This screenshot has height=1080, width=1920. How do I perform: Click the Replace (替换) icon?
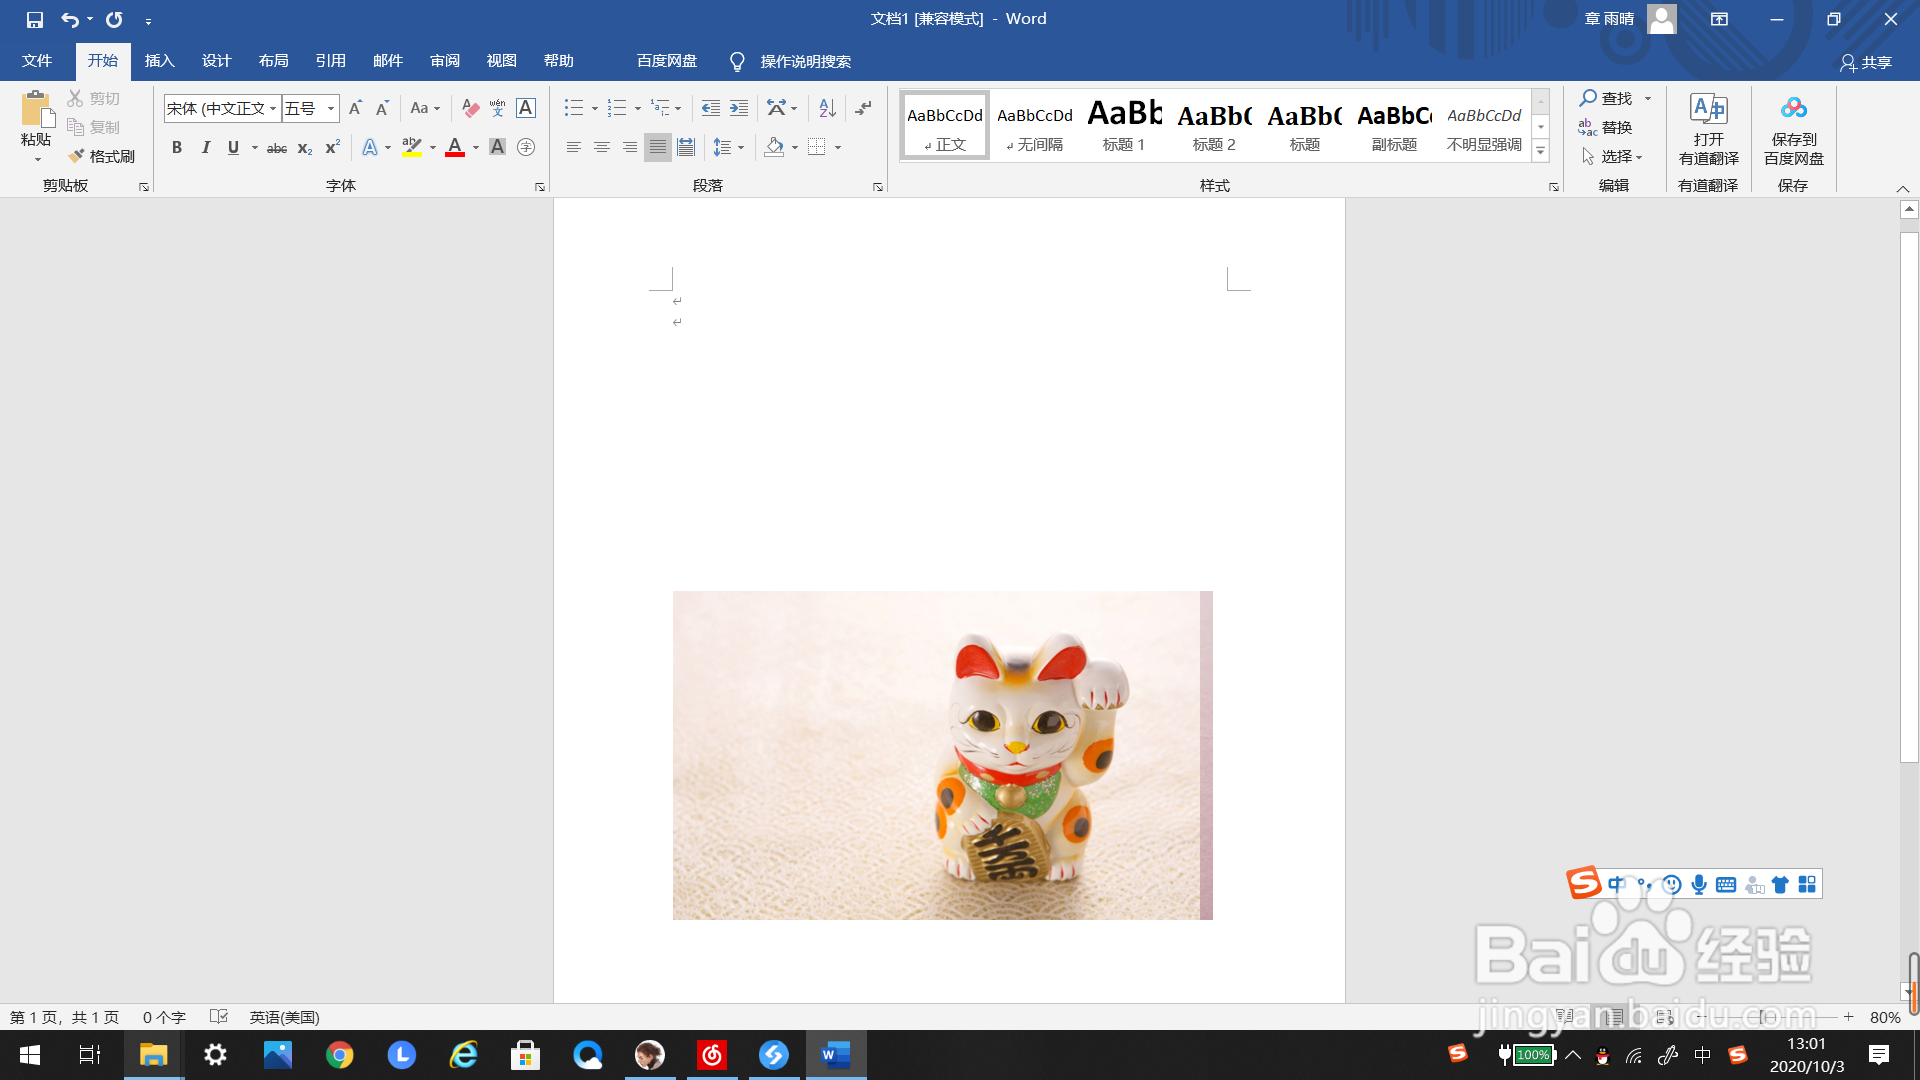(x=1606, y=127)
